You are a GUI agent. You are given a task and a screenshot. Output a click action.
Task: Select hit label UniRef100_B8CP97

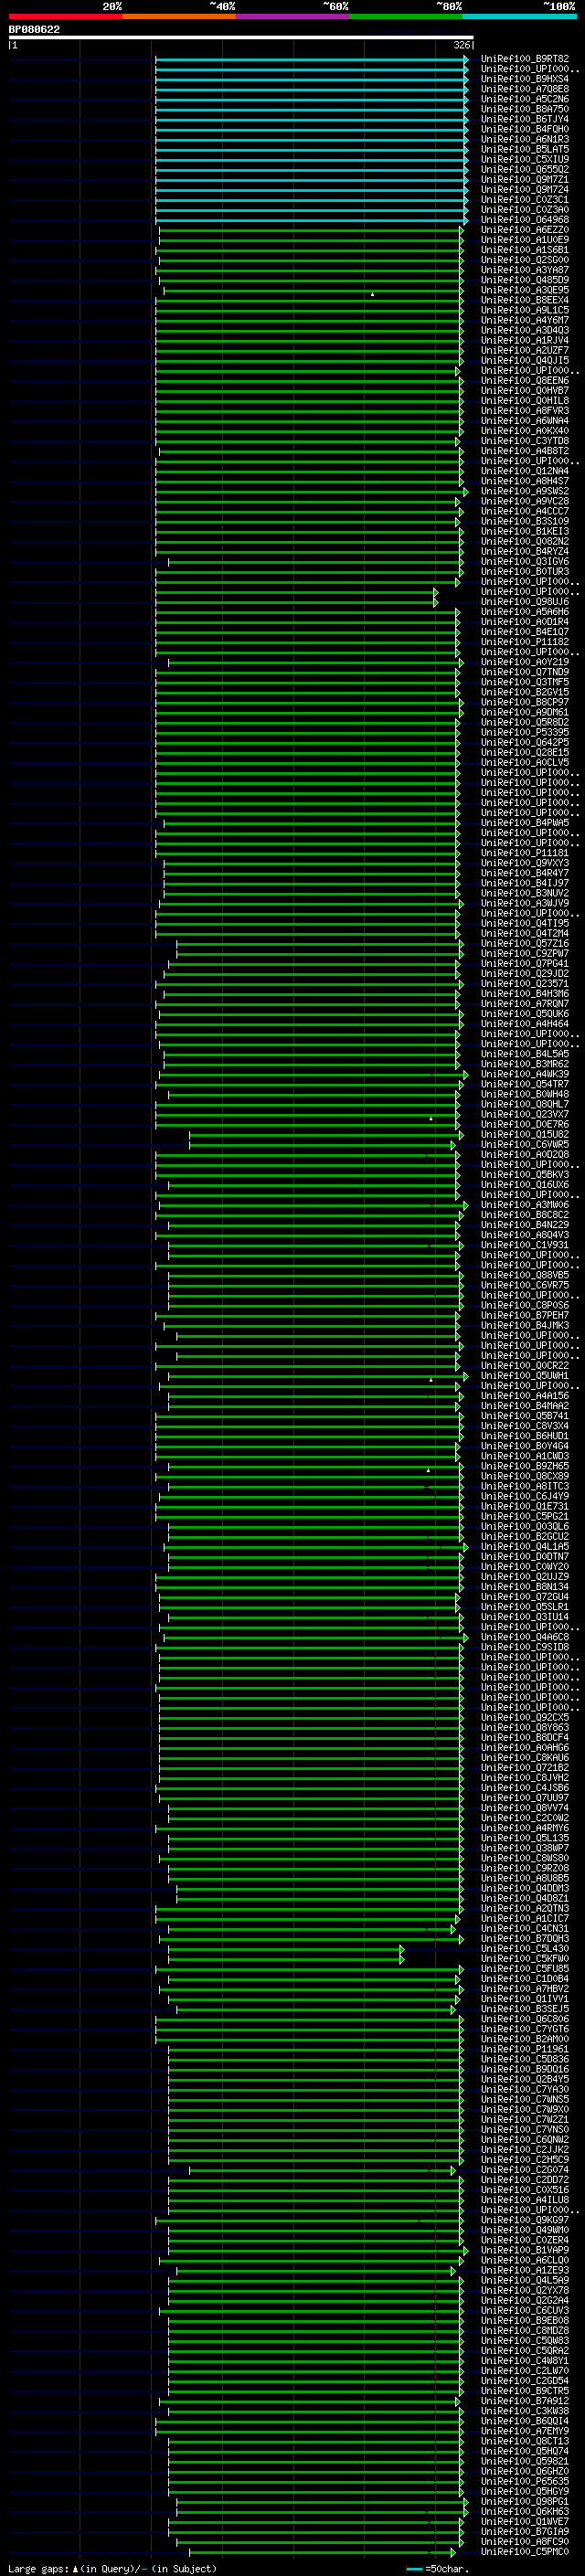(x=524, y=702)
